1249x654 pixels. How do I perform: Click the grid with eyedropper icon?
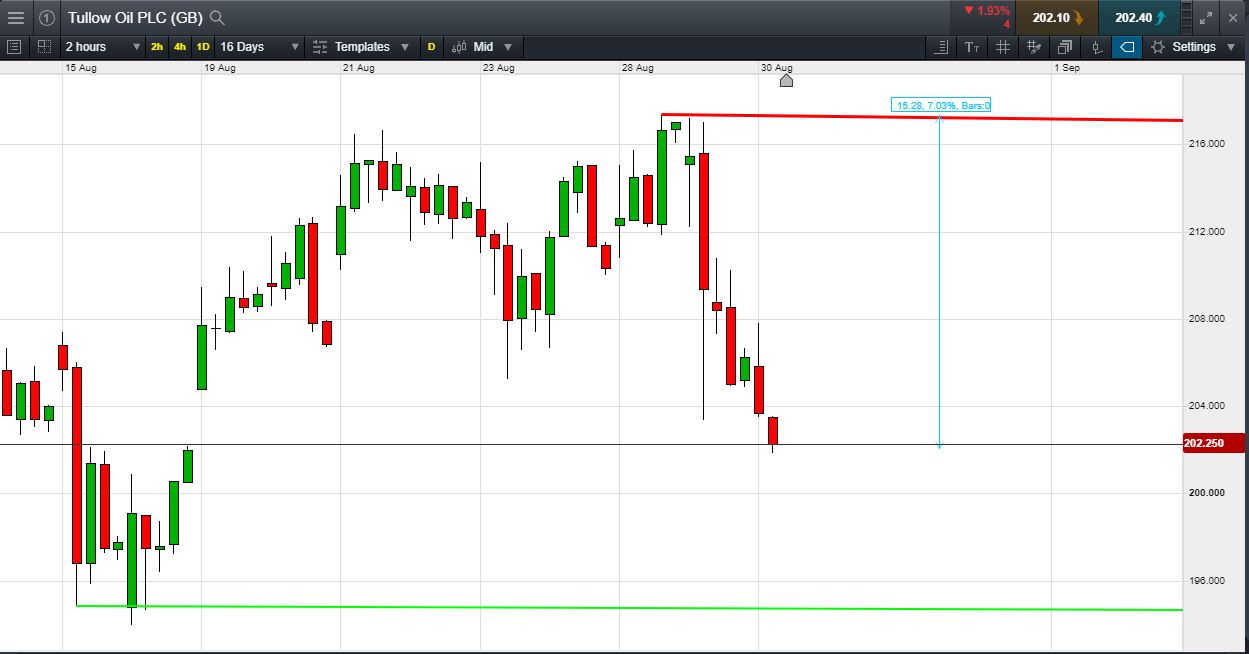pos(1034,47)
